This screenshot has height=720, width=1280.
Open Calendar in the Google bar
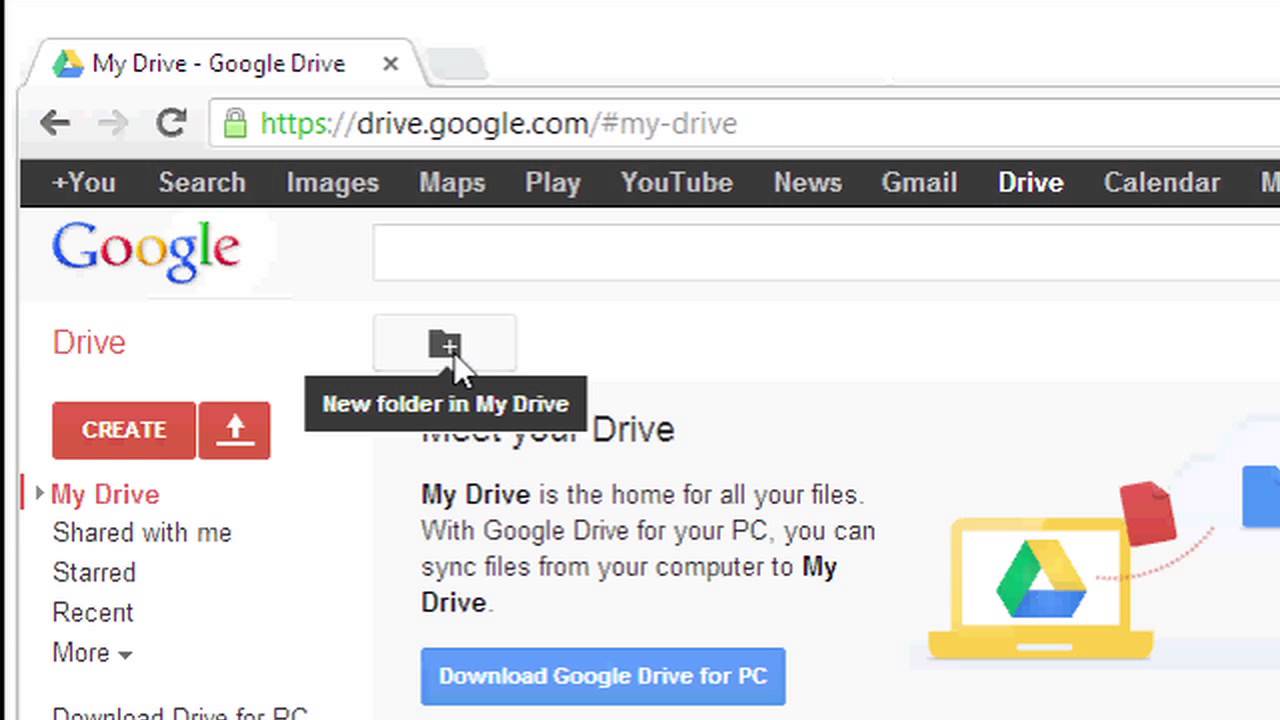[x=1162, y=183]
